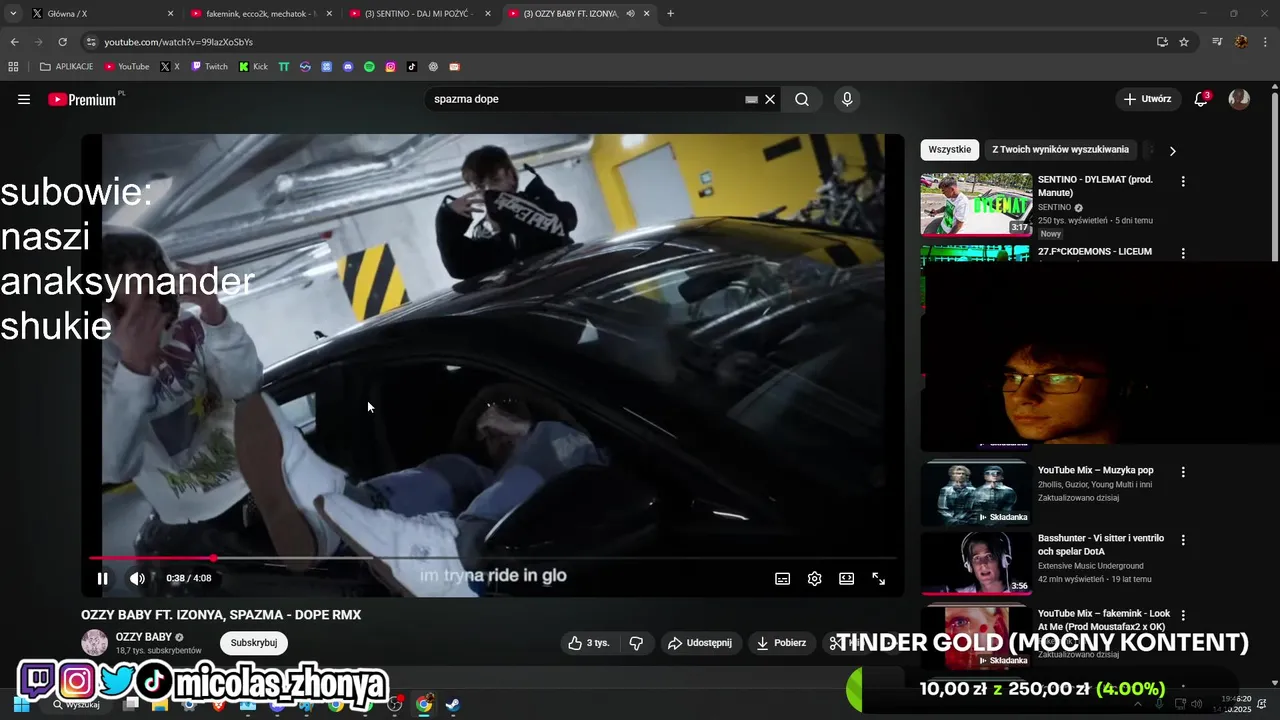Open Chrome media controls icon
Viewport: 1280px width, 720px height.
point(1217,42)
